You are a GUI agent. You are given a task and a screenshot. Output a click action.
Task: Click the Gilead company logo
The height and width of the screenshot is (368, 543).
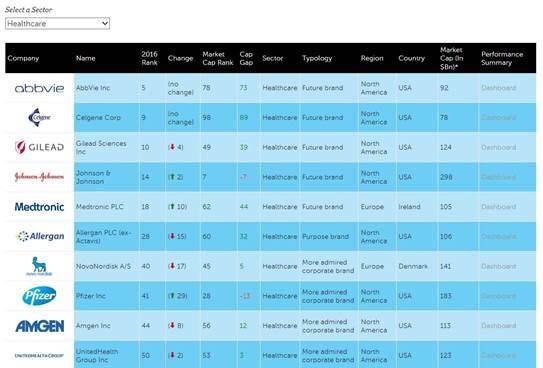39,147
